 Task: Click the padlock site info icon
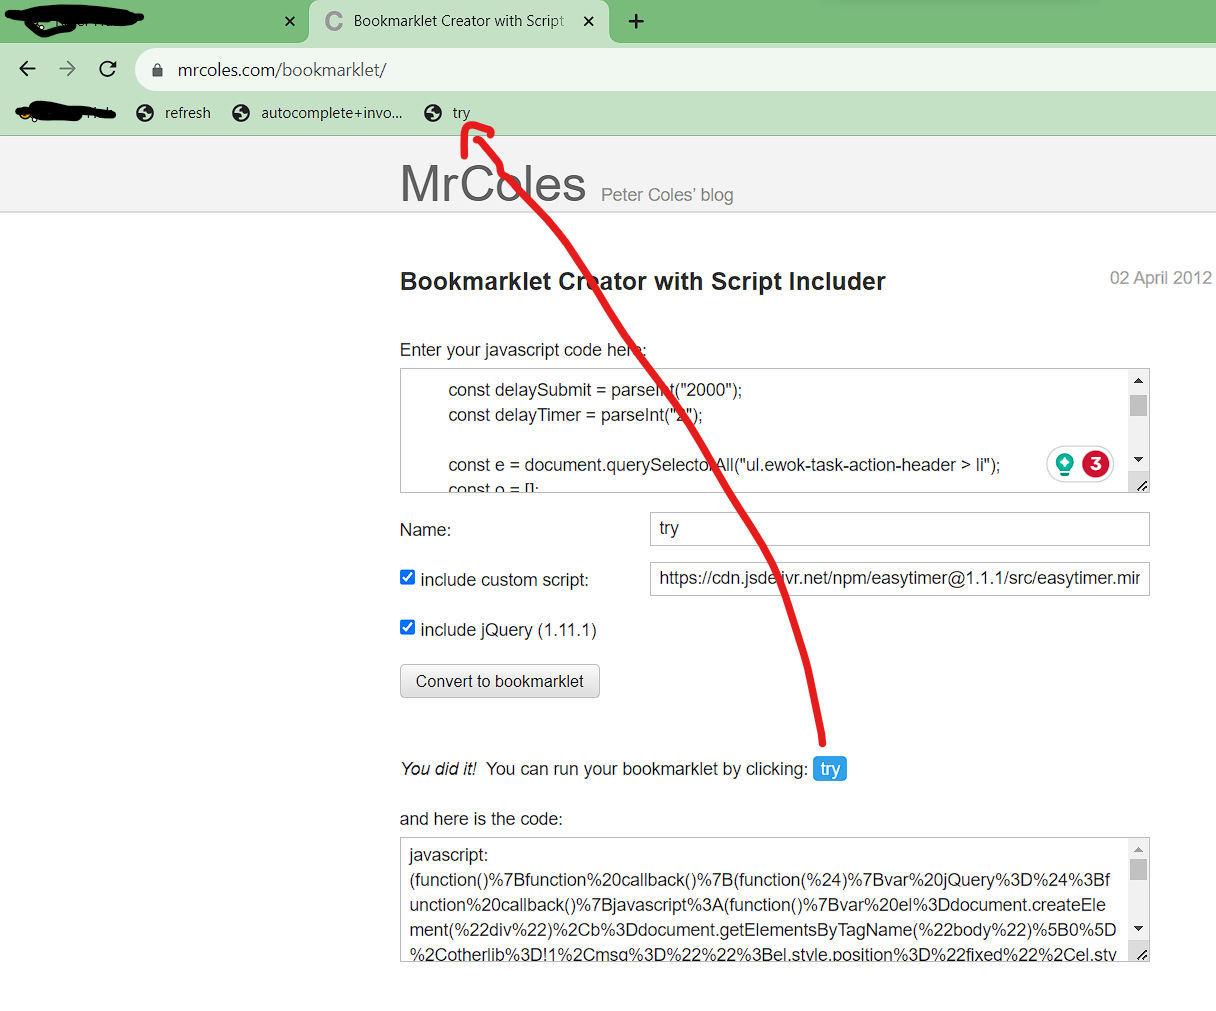pyautogui.click(x=157, y=70)
